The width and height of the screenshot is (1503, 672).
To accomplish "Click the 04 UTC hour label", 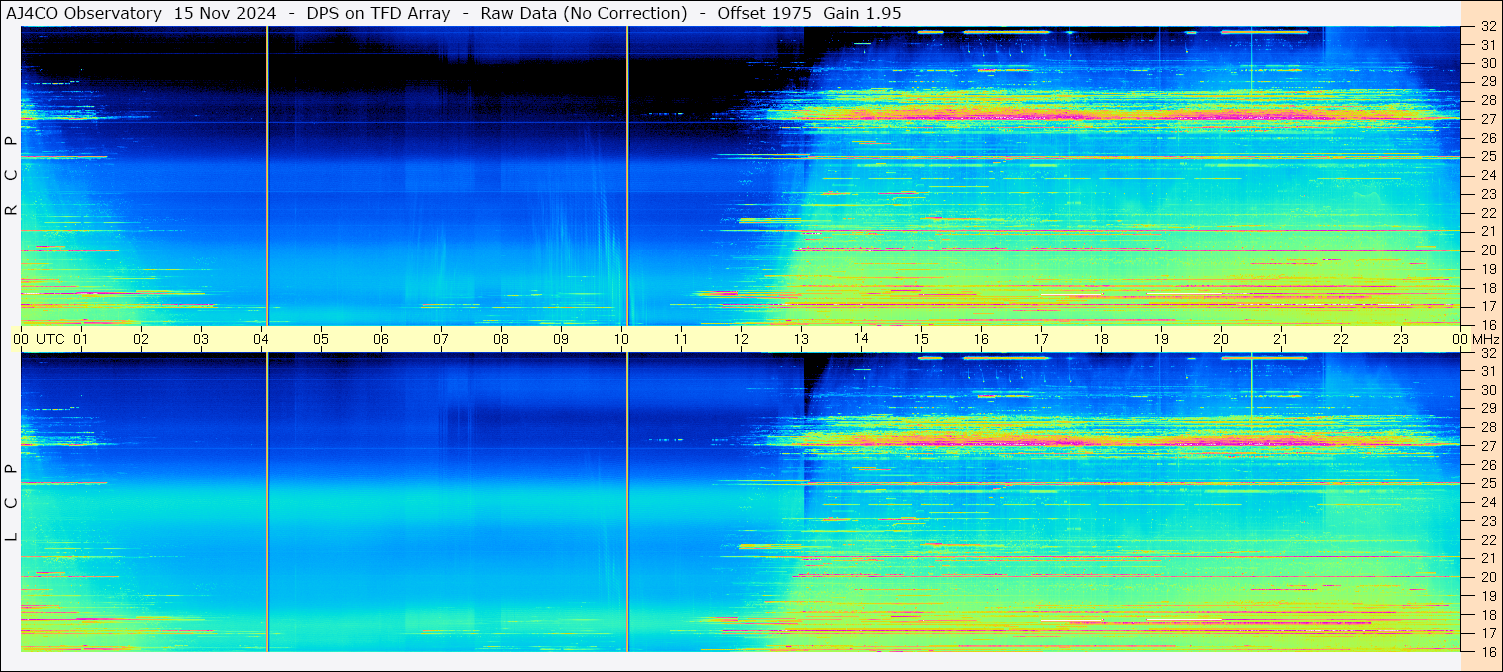I will 260,339.
